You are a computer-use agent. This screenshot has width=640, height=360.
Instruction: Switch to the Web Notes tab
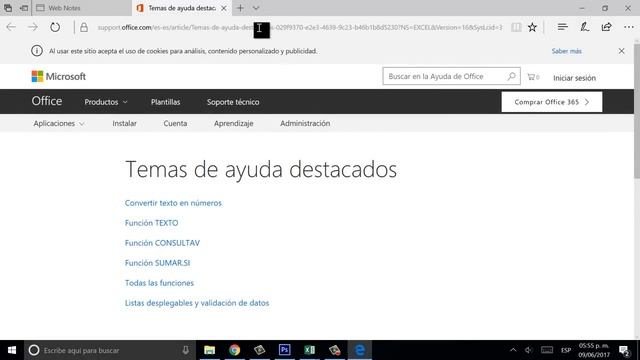(82, 8)
